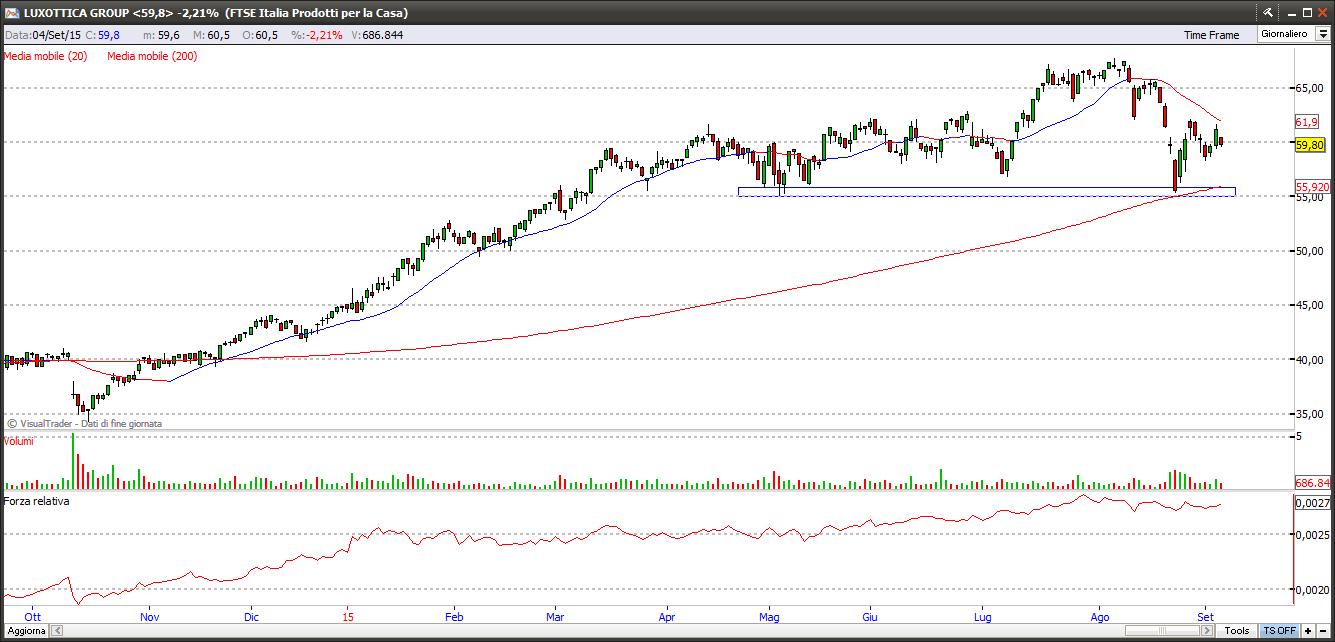Click the Time Frame label
This screenshot has width=1335, height=642.
coord(1211,35)
